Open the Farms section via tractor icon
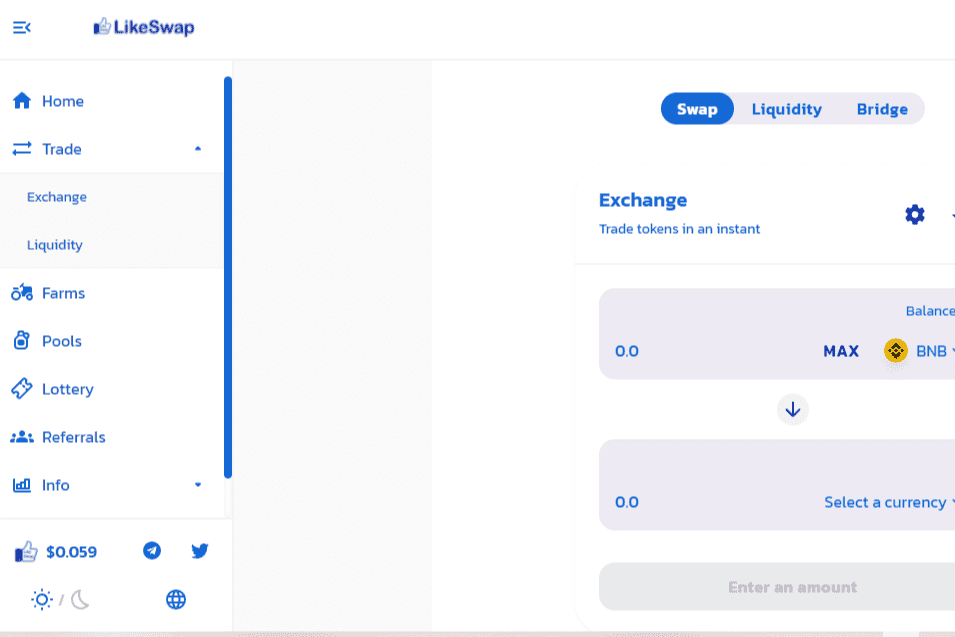This screenshot has width=955, height=637. coord(20,292)
